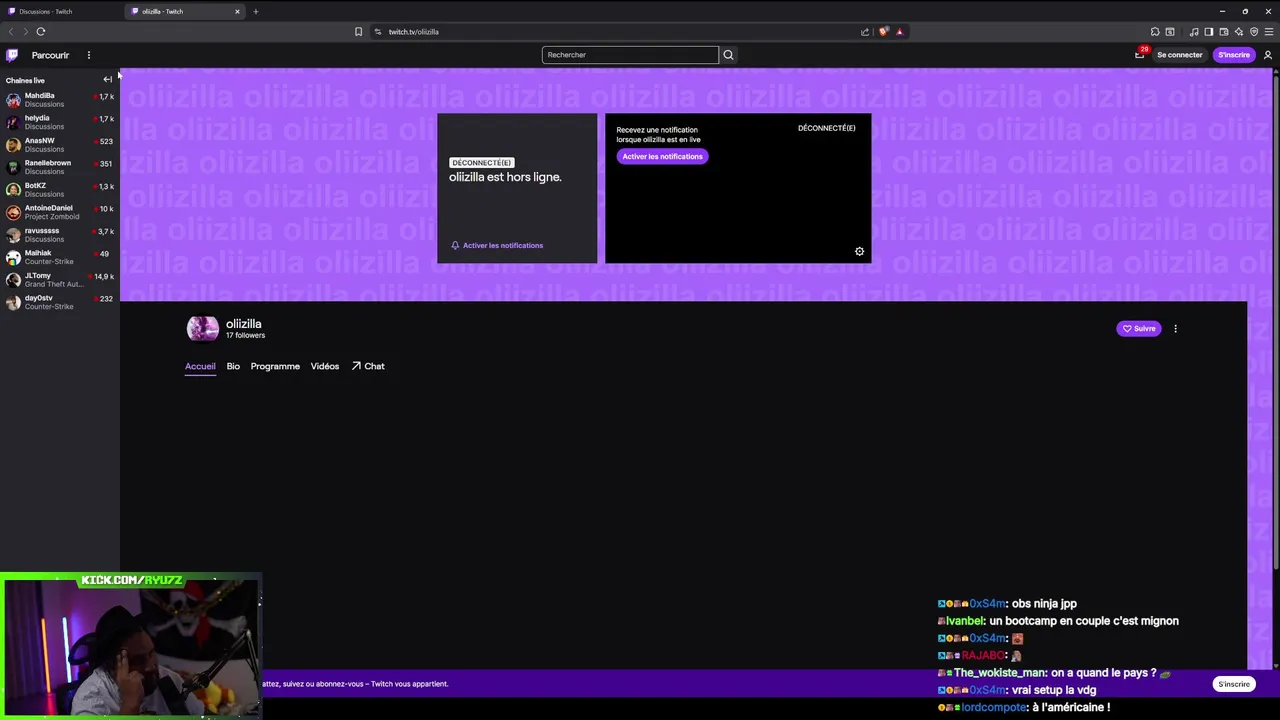Image resolution: width=1280 pixels, height=720 pixels.
Task: Click the Se connecter button
Action: (1180, 55)
